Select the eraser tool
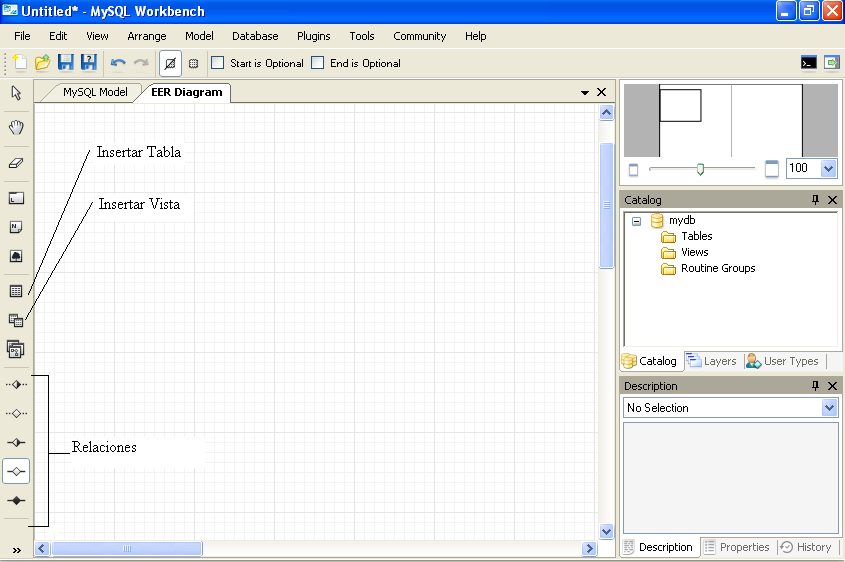This screenshot has width=845, height=562. pos(16,163)
